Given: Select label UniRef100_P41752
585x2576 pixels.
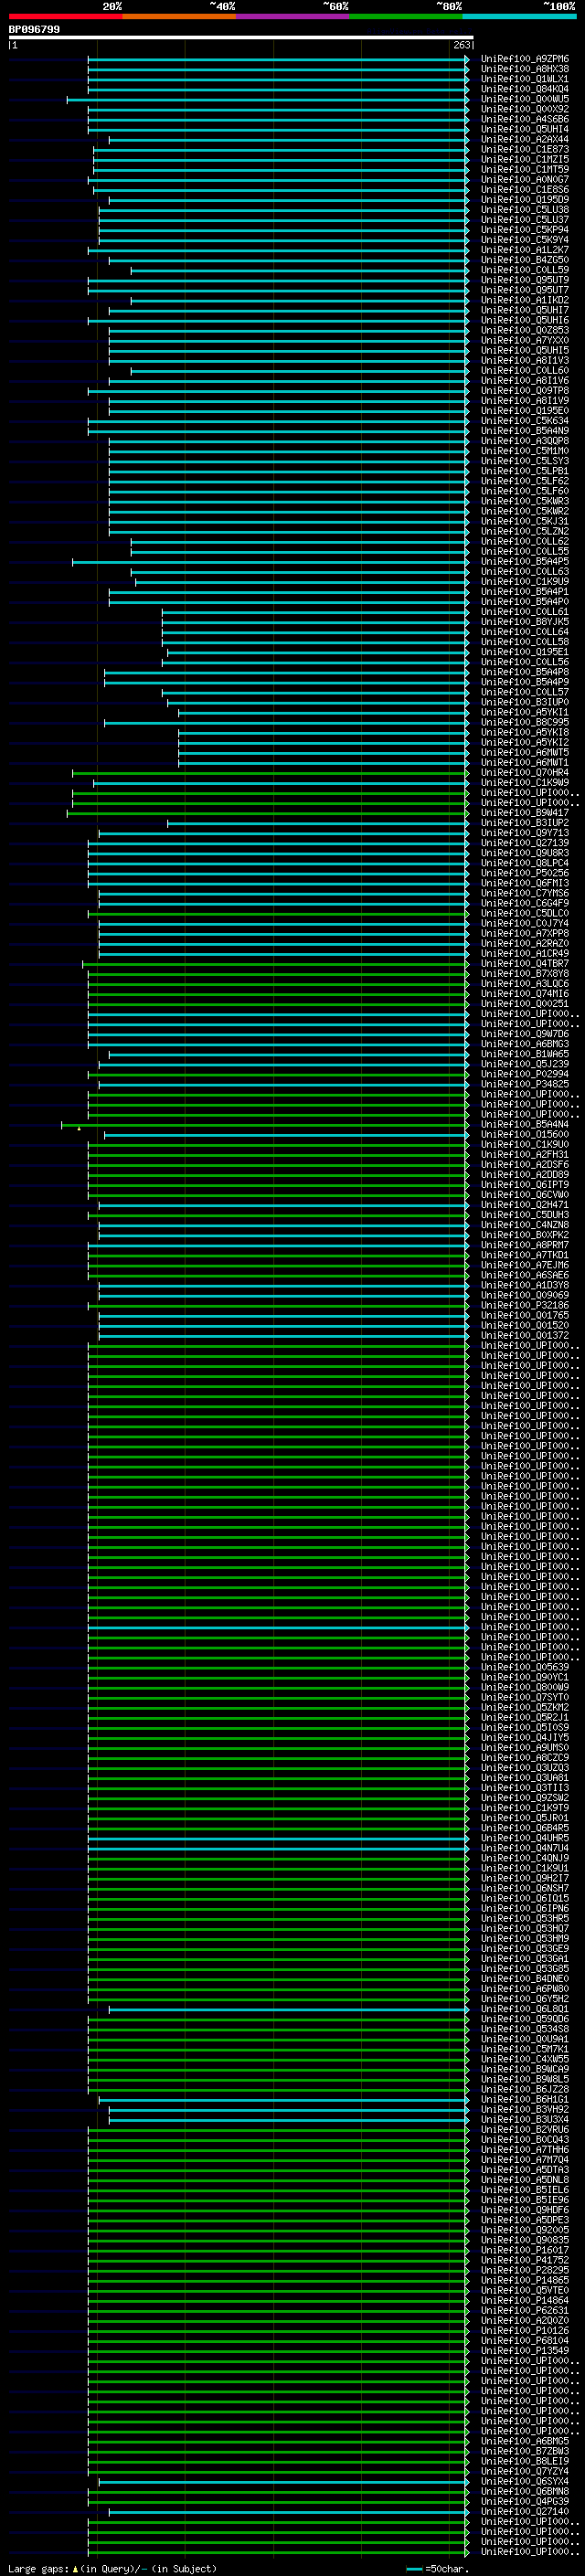Looking at the screenshot, I should click(x=524, y=2260).
